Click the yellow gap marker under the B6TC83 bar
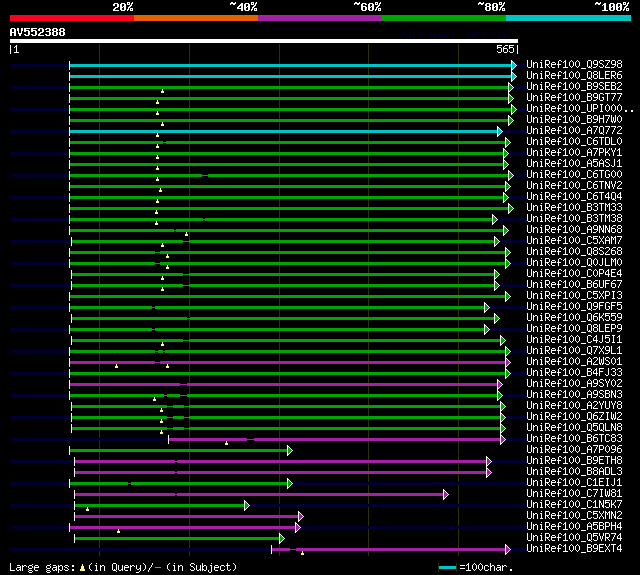Screen dimensions: 640x575 coord(227,443)
